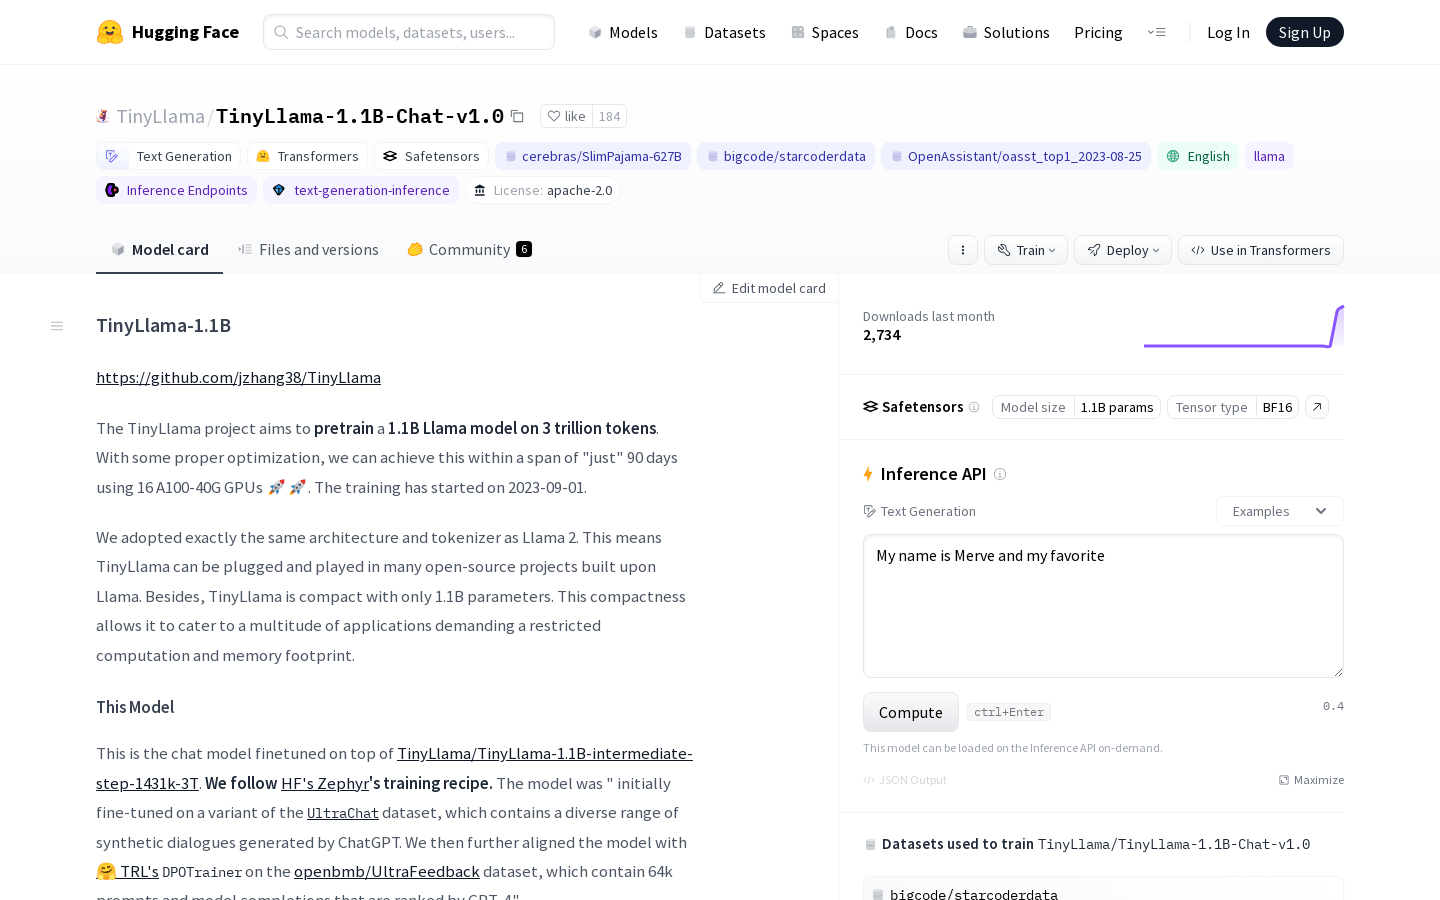Open the navbar overflow menu icon
Screen dimensions: 1440x900
pos(1157,32)
